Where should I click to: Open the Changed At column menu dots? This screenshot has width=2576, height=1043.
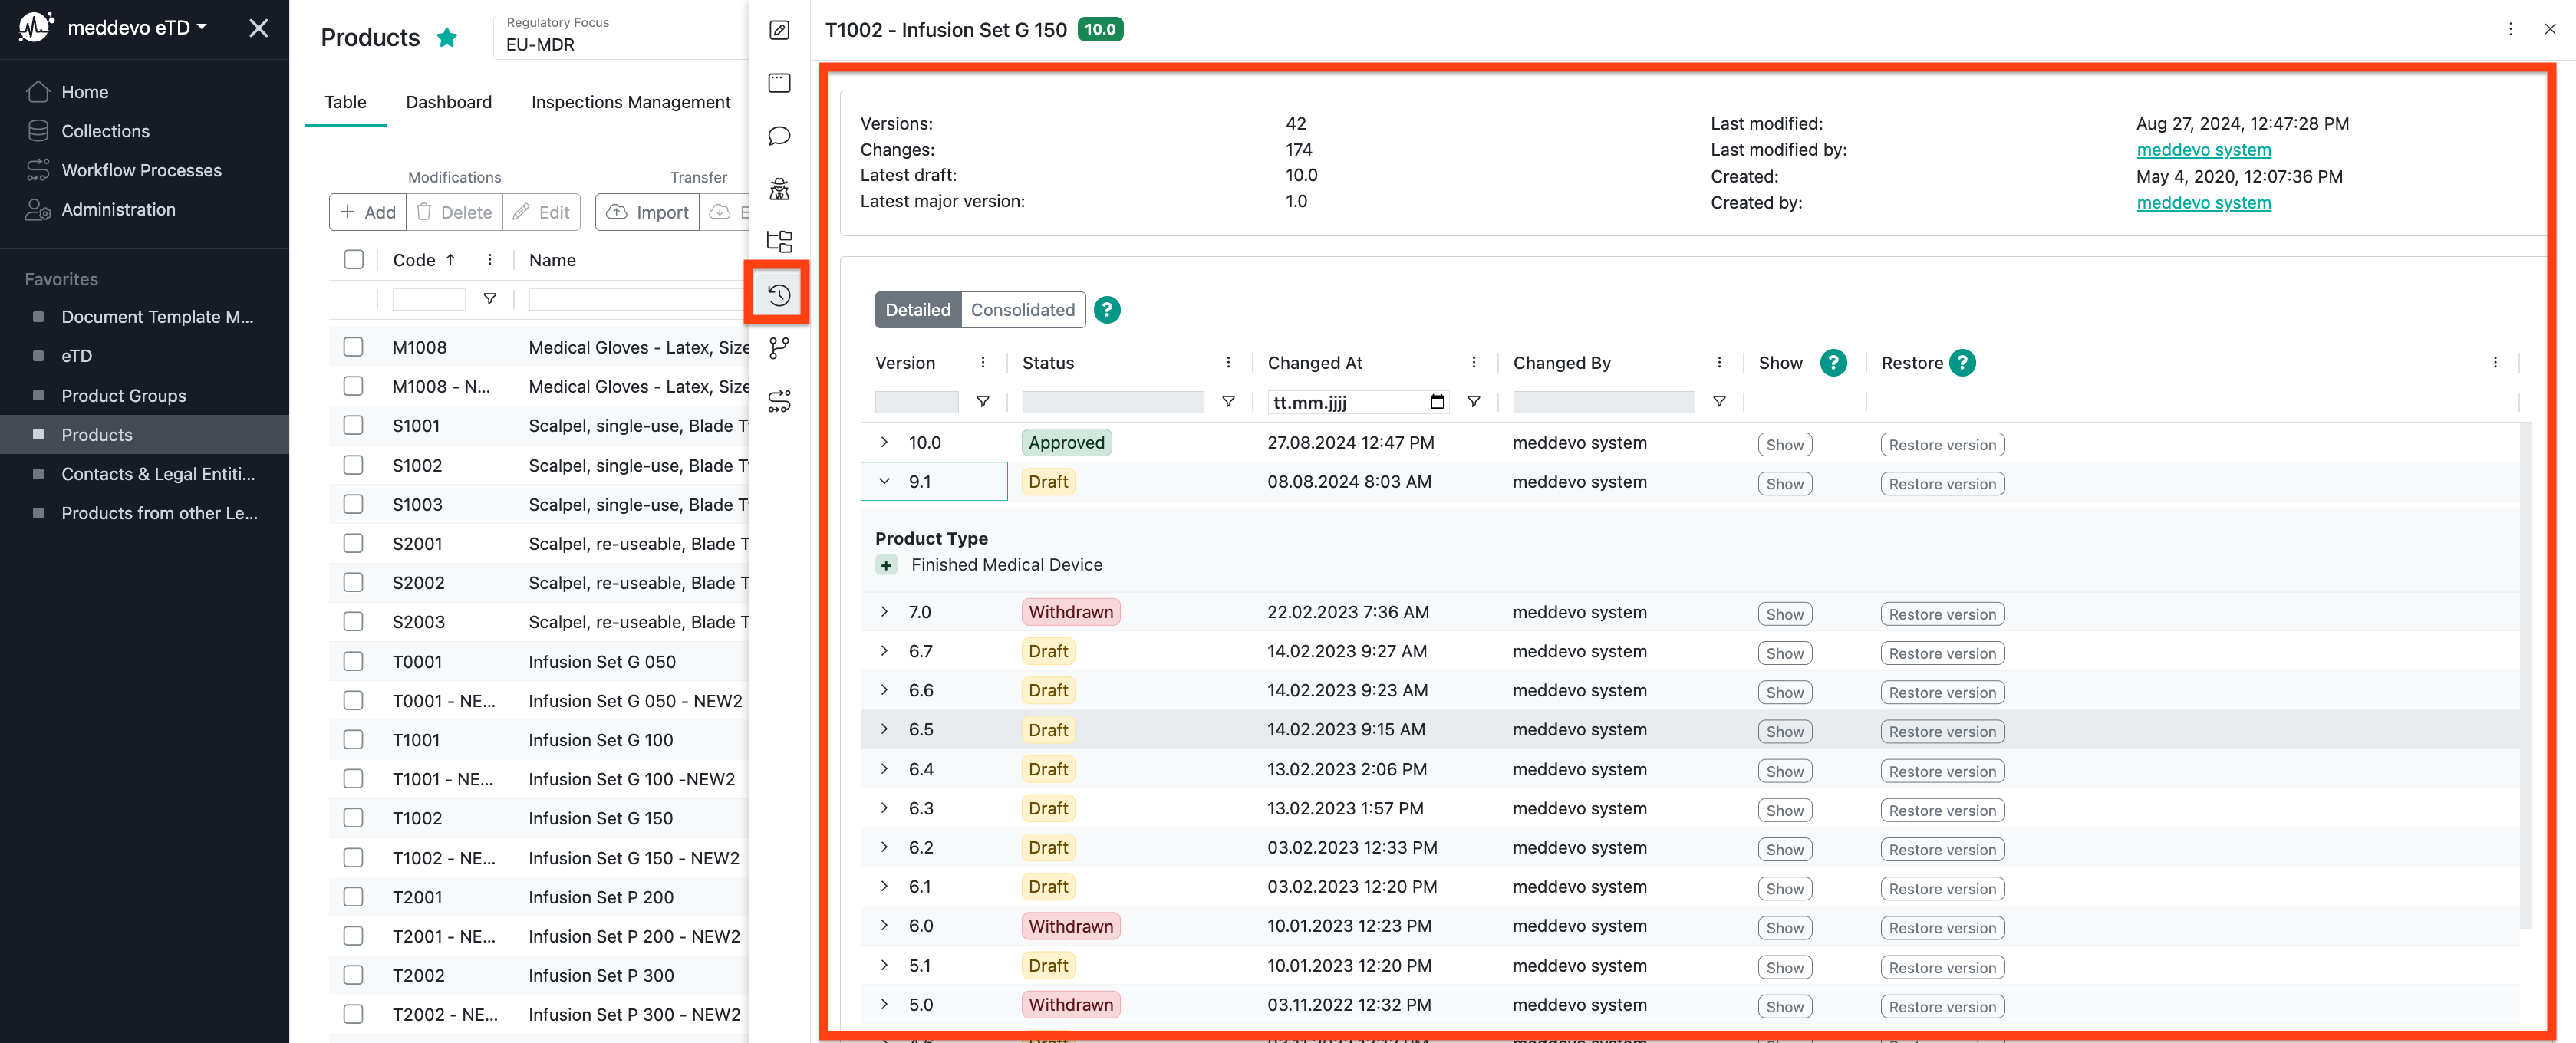[x=1473, y=363]
